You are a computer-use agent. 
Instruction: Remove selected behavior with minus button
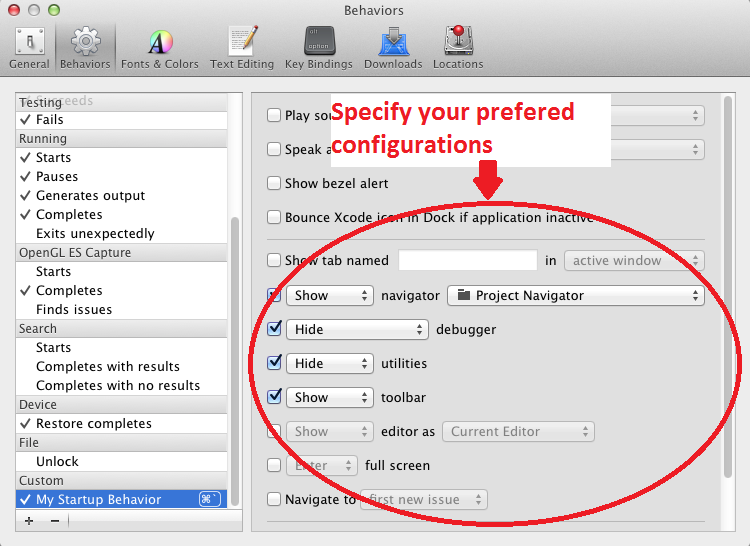[55, 521]
